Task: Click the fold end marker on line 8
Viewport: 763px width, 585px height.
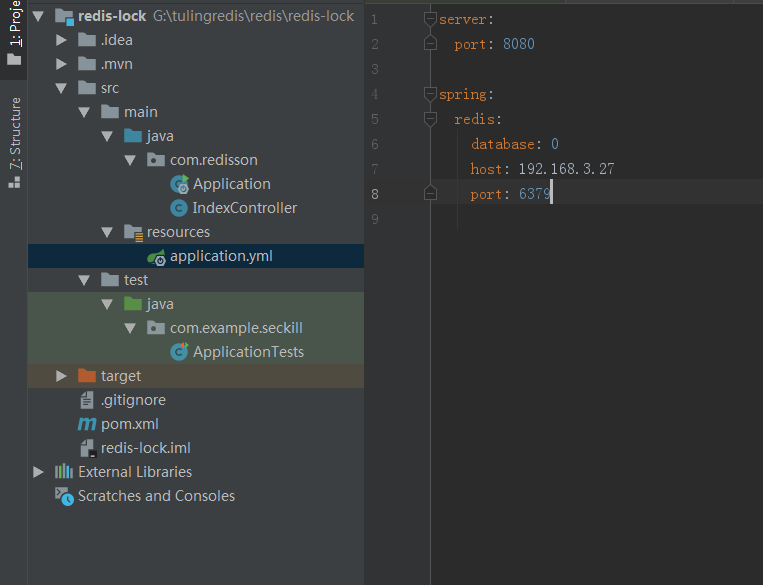Action: 430,194
